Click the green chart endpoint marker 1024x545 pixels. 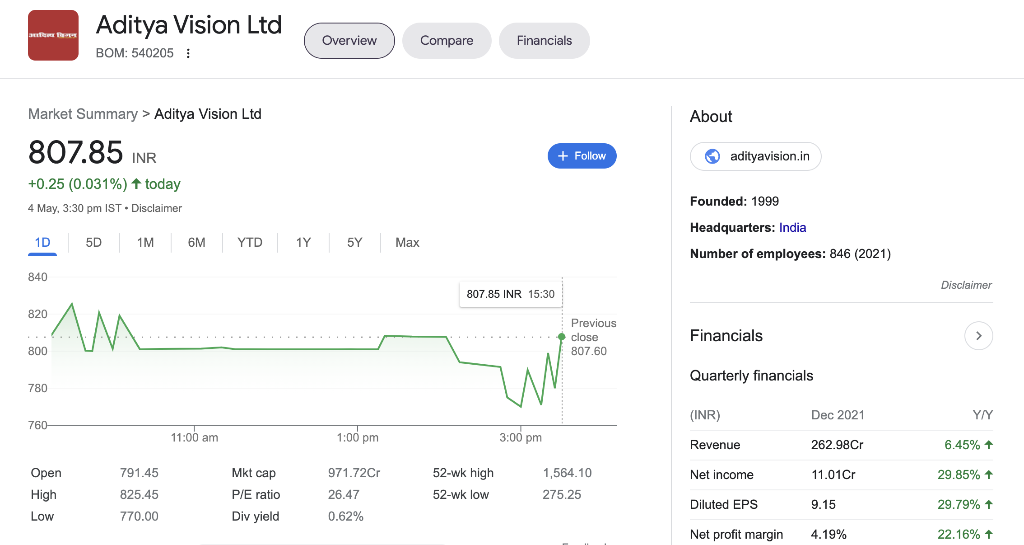562,337
